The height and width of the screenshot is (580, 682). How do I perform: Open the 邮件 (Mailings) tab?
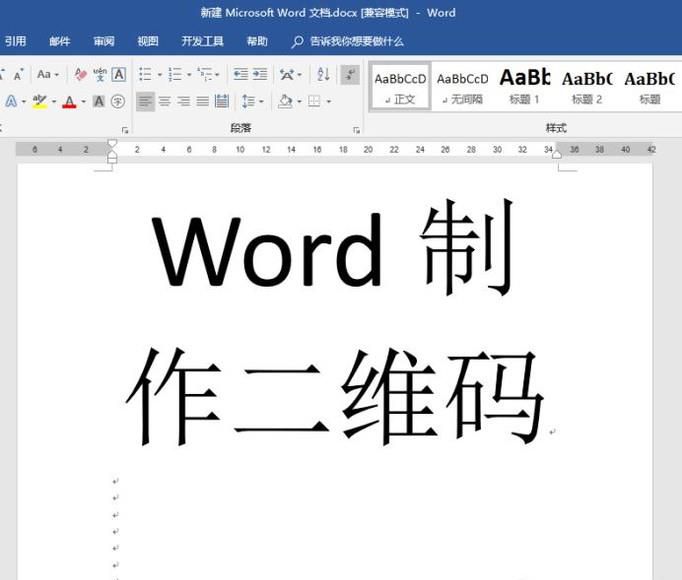(60, 41)
